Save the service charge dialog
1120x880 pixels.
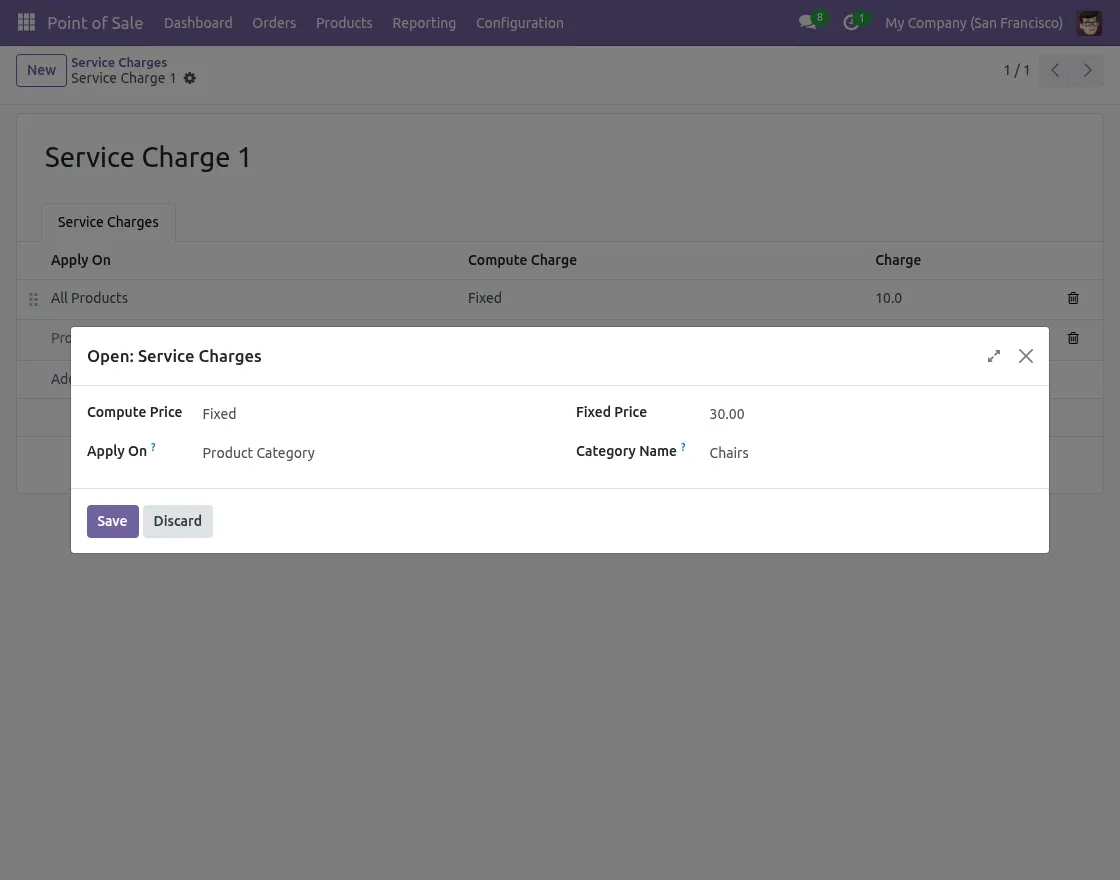tap(112, 521)
